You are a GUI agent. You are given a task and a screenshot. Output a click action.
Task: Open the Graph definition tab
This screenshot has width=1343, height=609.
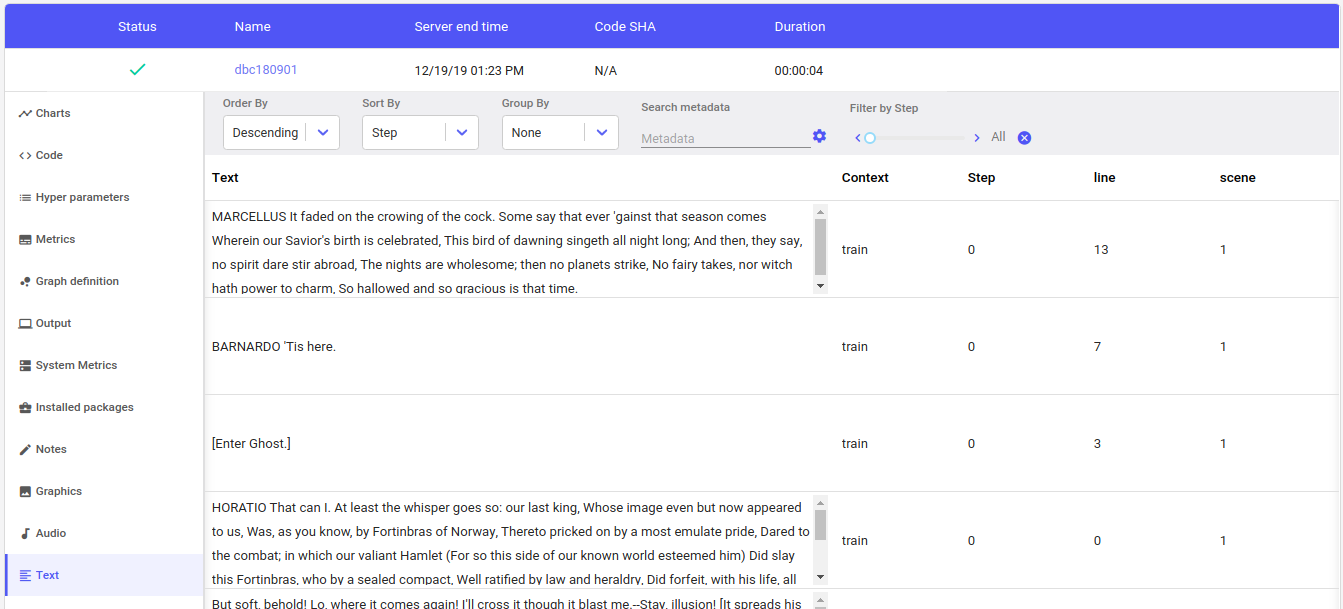[104, 281]
